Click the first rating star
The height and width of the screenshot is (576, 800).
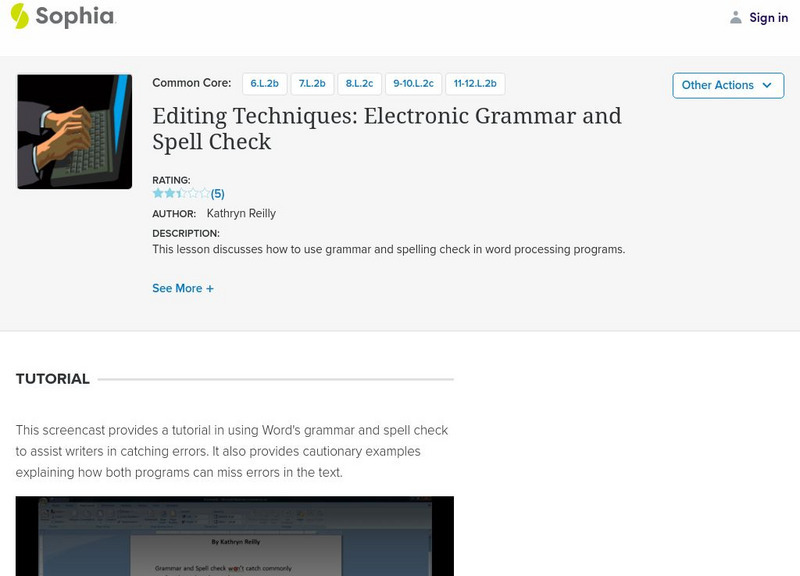pyautogui.click(x=156, y=192)
